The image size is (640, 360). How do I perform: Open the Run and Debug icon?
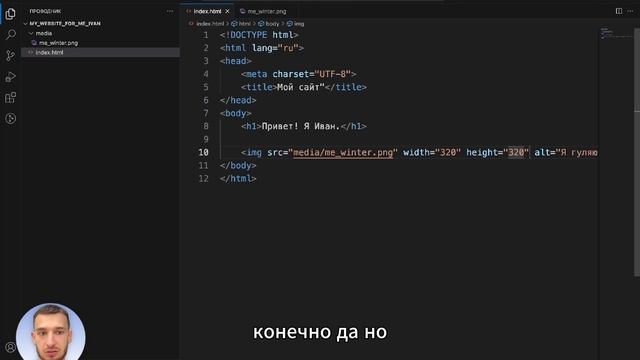point(11,77)
